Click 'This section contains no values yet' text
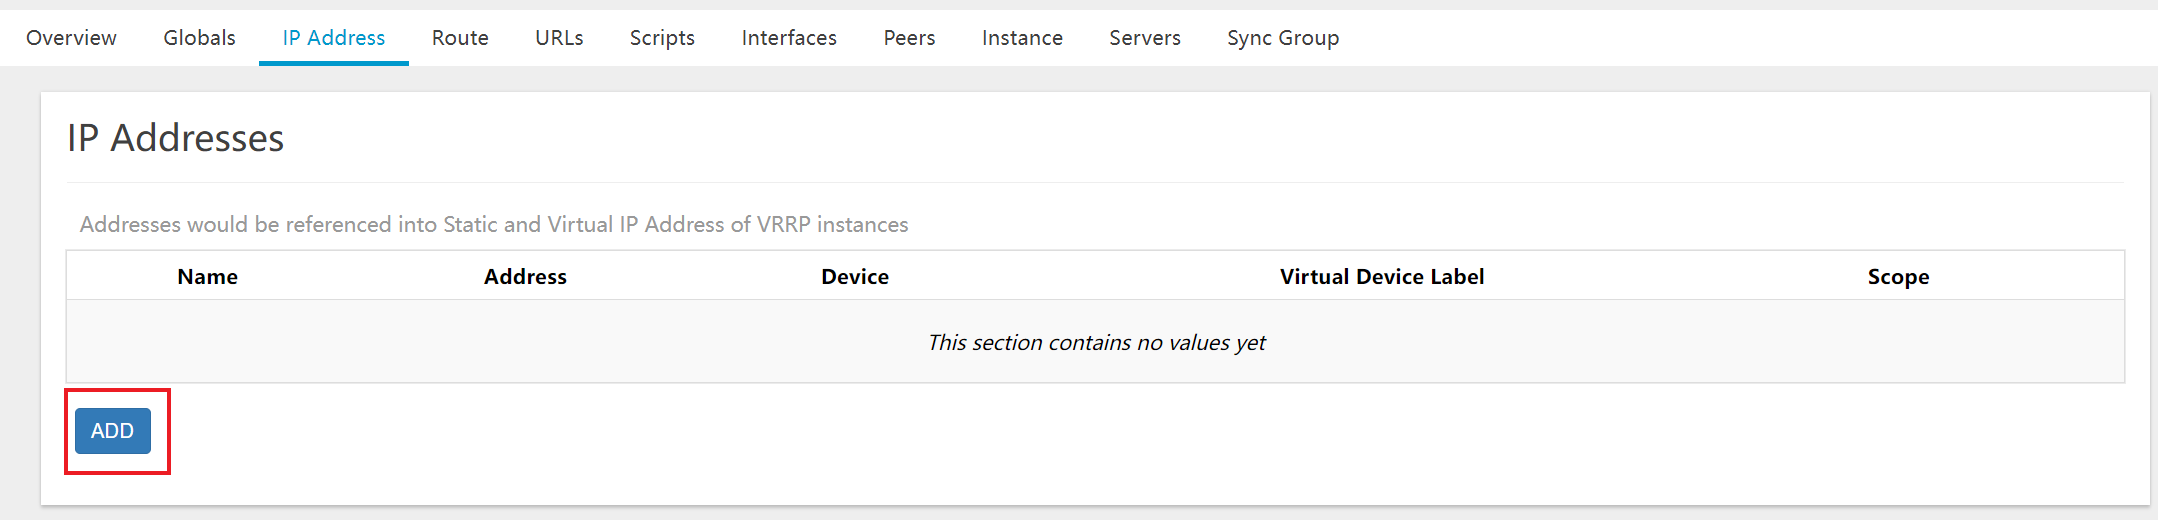 1096,343
